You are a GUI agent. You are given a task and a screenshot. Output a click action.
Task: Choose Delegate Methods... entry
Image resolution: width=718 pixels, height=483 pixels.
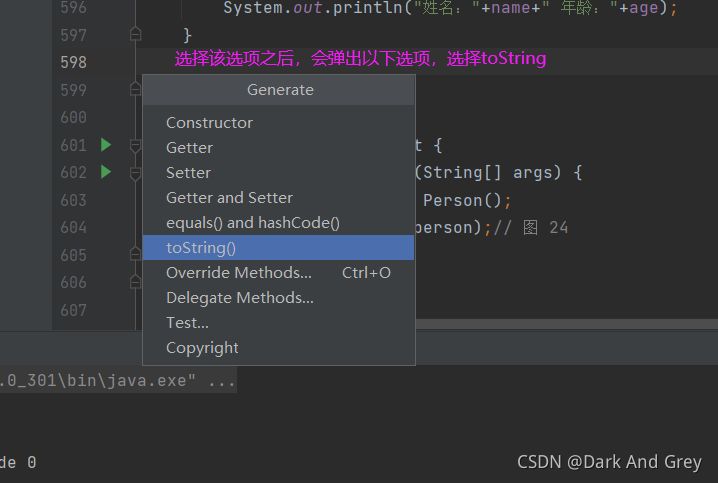[x=278, y=298]
